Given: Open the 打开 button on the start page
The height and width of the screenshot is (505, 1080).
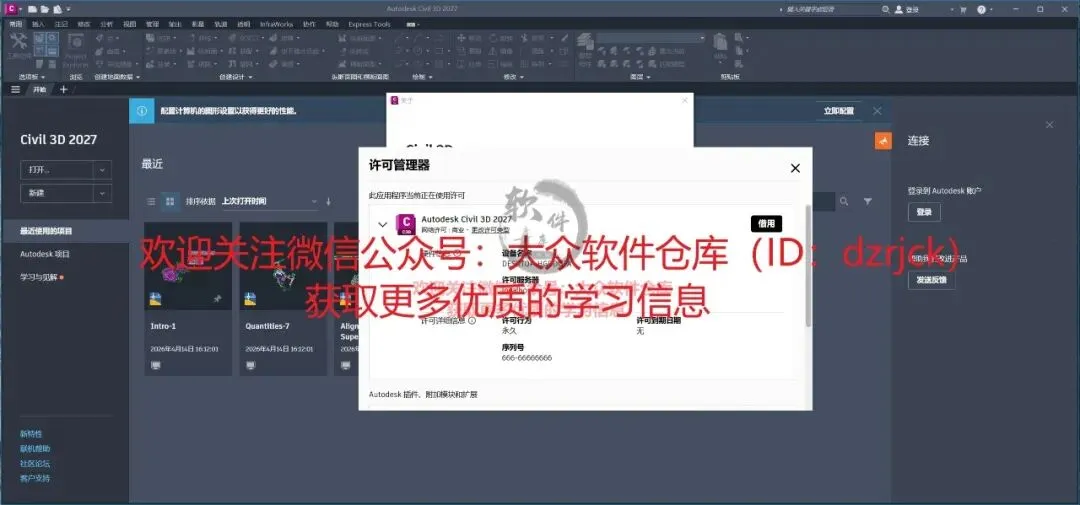Looking at the screenshot, I should pyautogui.click(x=56, y=169).
